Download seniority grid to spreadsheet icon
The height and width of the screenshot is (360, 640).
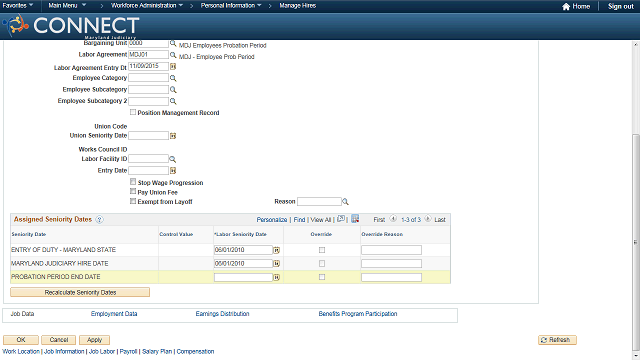coord(355,219)
